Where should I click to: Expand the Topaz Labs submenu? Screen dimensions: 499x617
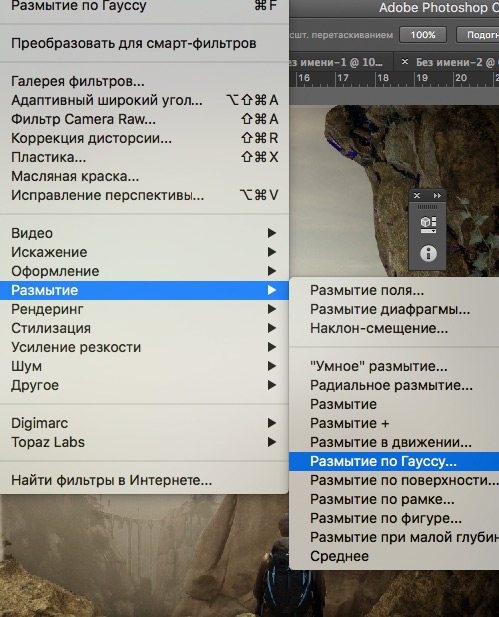(144, 442)
